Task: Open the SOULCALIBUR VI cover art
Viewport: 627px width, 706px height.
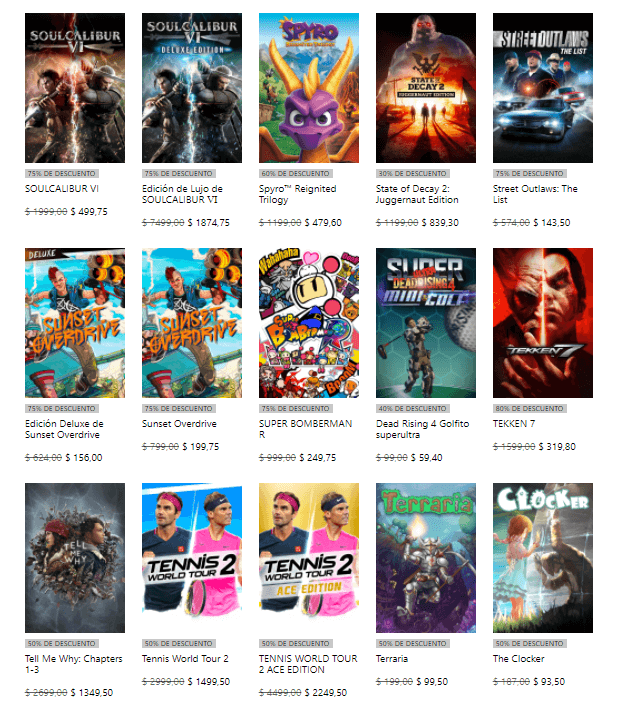Action: click(75, 88)
